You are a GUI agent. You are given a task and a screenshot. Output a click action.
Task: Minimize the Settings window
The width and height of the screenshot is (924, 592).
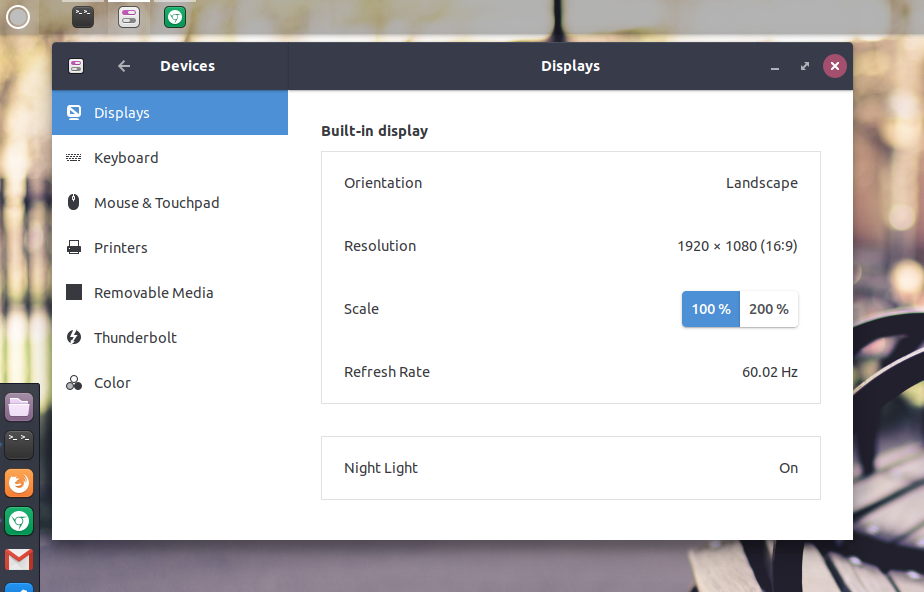[775, 67]
